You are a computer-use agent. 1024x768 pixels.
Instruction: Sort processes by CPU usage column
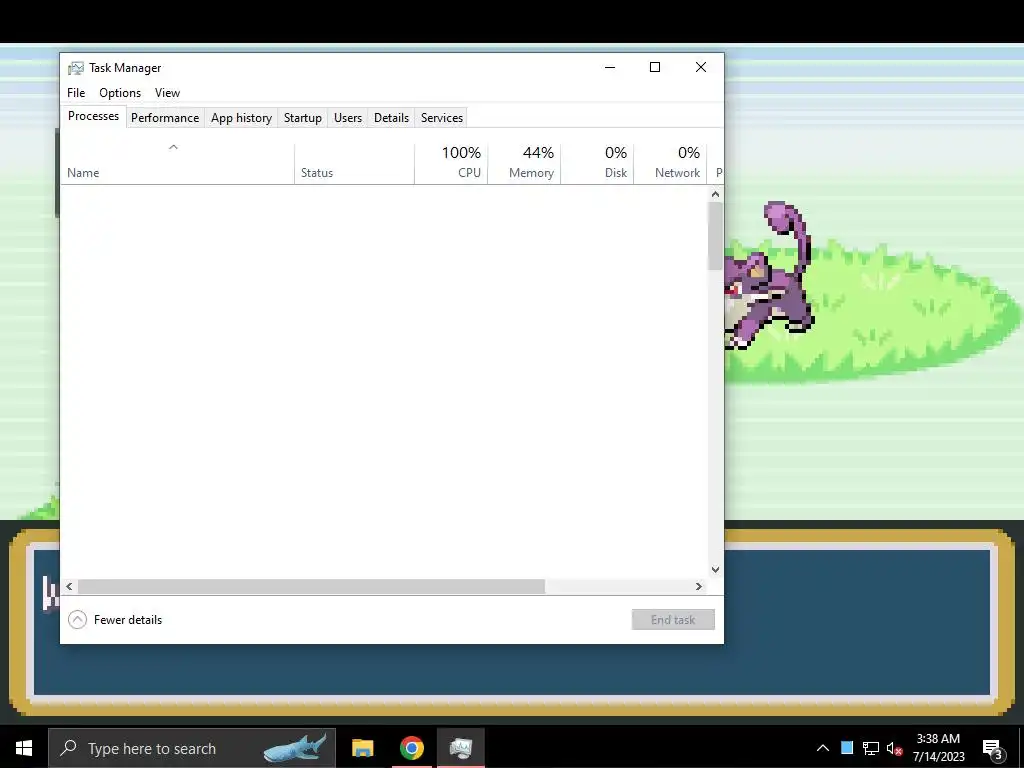coord(451,163)
